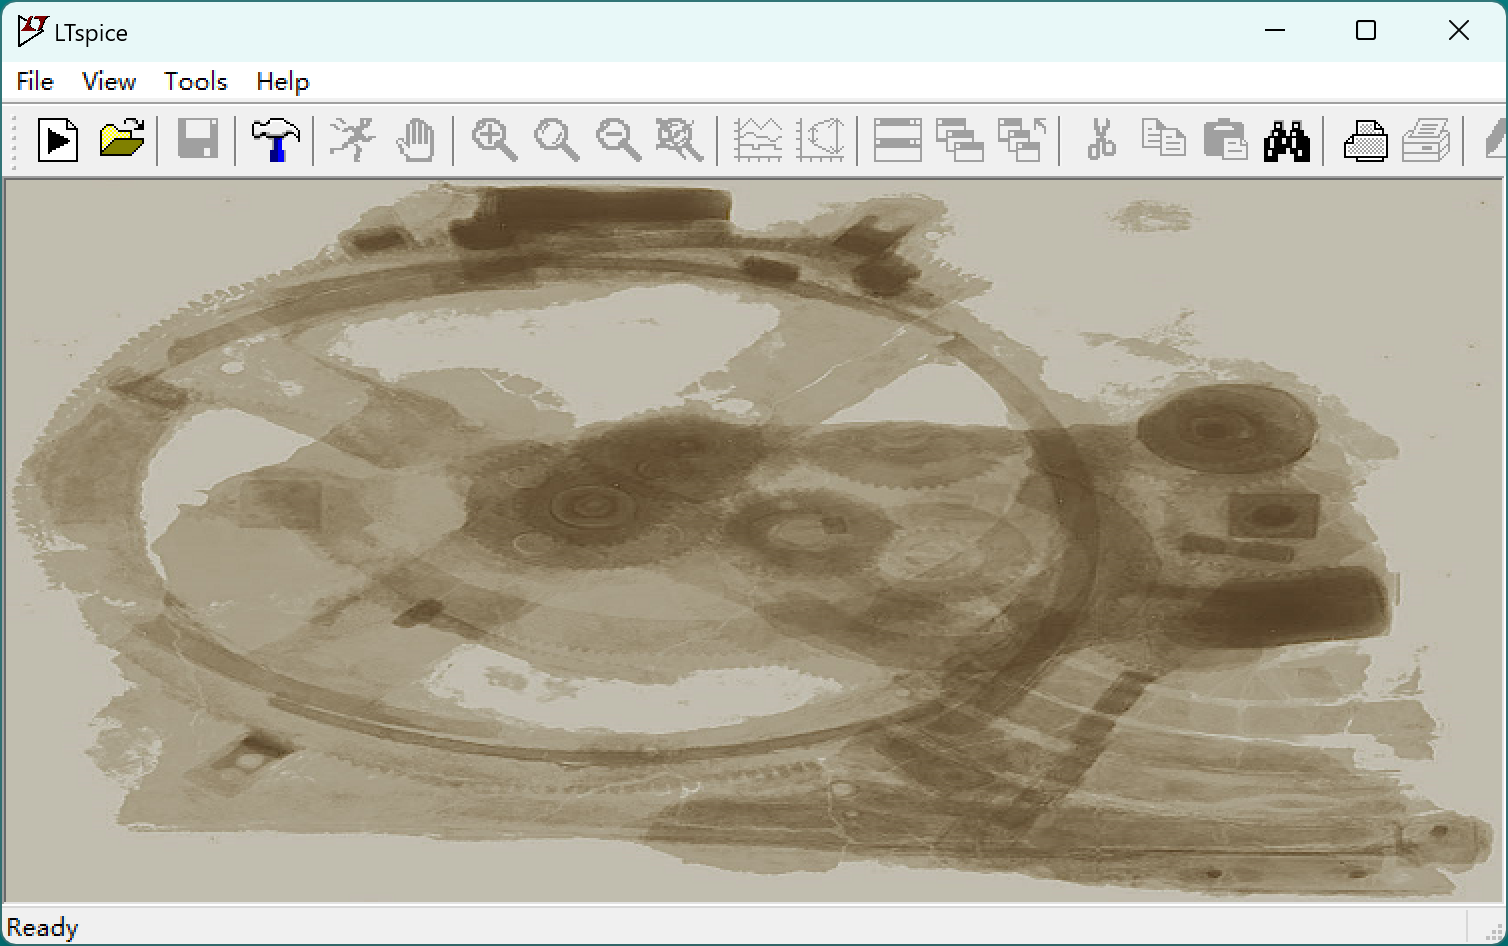Screen dimensions: 1508x946
Task: Maximize the LTspice window
Action: pyautogui.click(x=1366, y=31)
